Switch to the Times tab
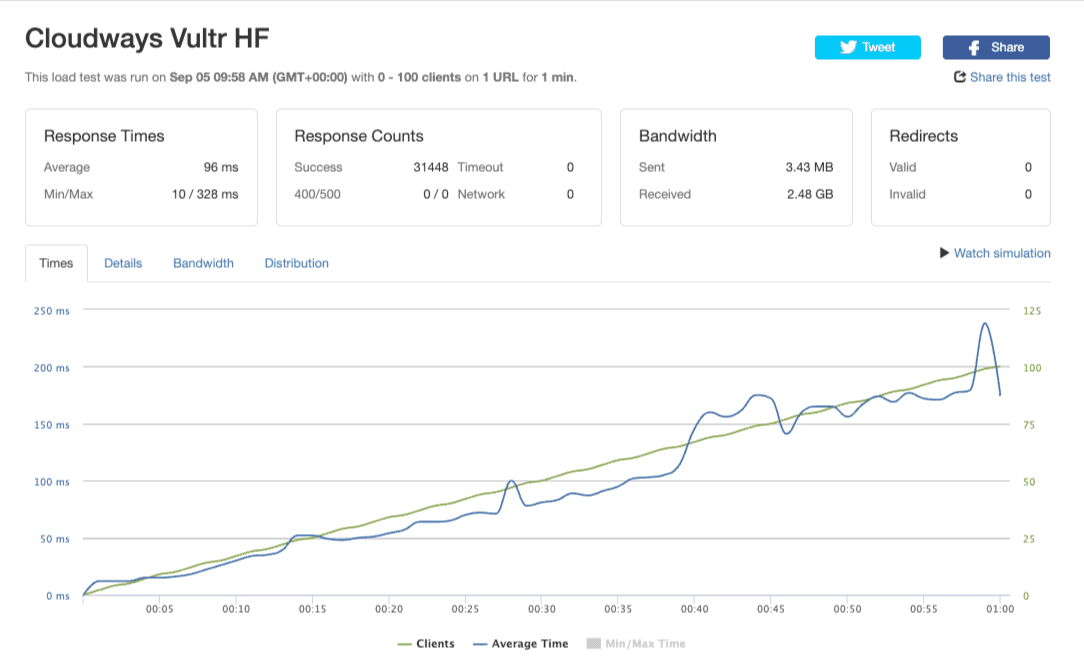This screenshot has width=1084, height=656. [x=56, y=263]
